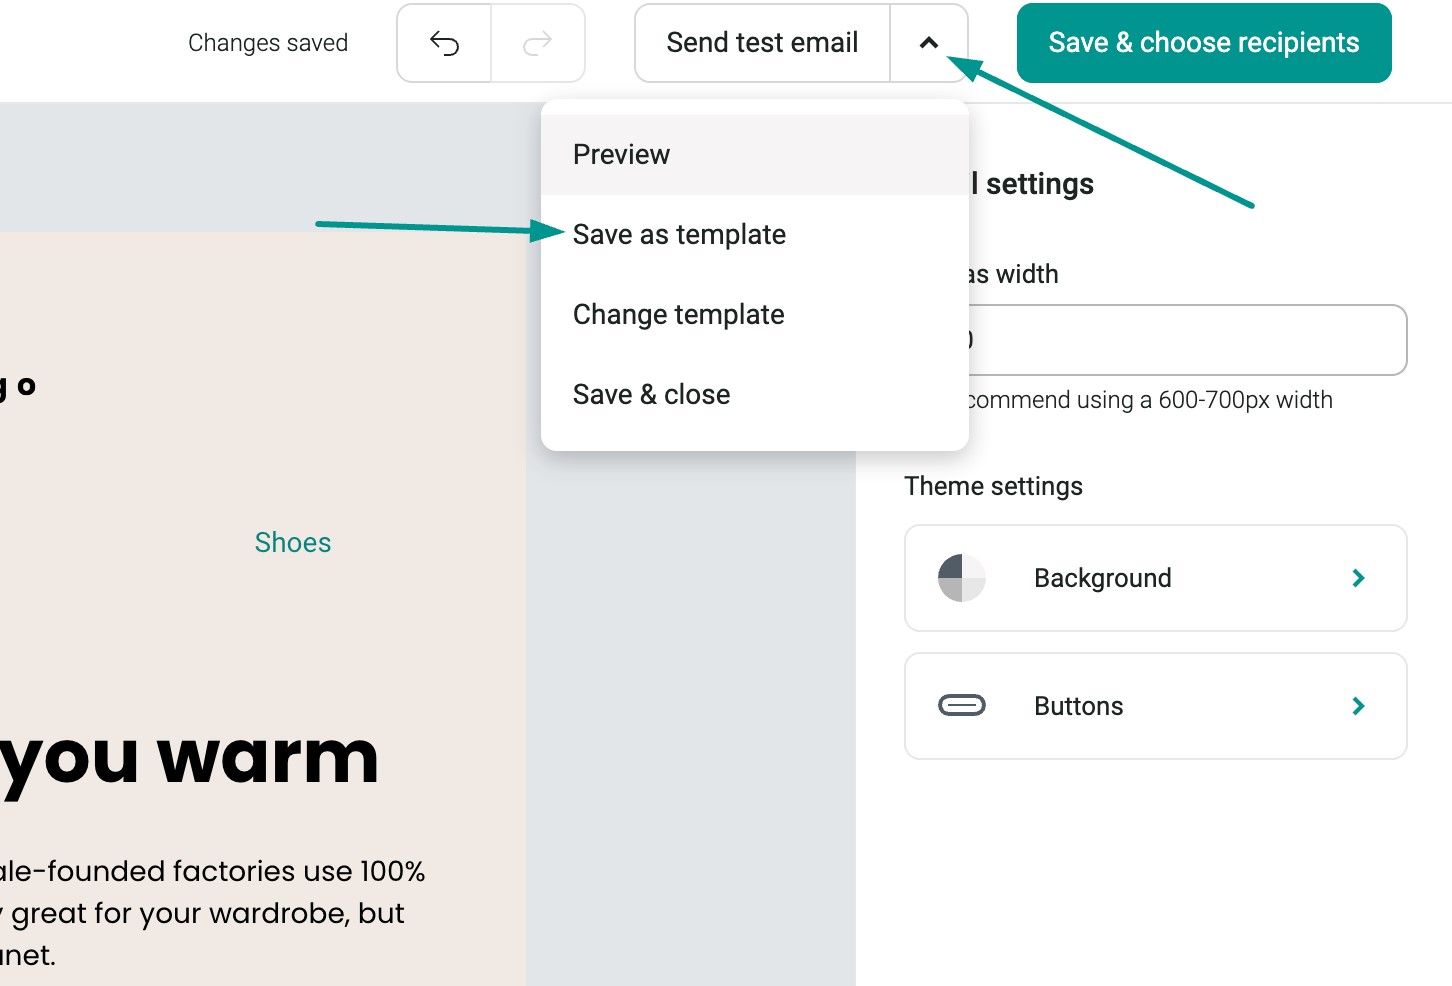Choose Save & close from the menu
Screen dimensions: 1452x986
[x=651, y=393]
